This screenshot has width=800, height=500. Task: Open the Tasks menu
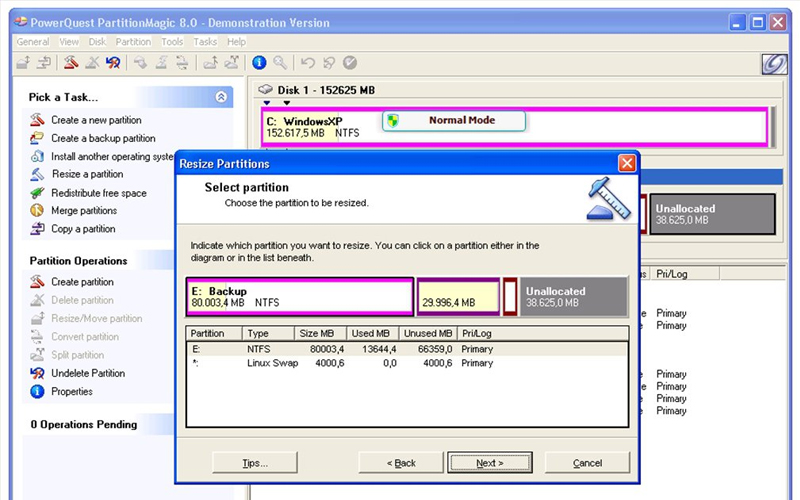[x=205, y=42]
